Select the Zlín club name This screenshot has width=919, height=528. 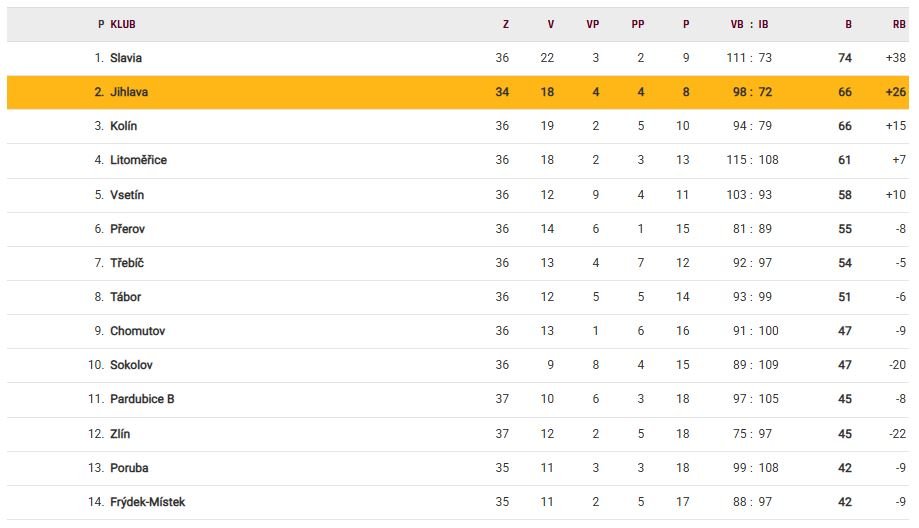120,434
